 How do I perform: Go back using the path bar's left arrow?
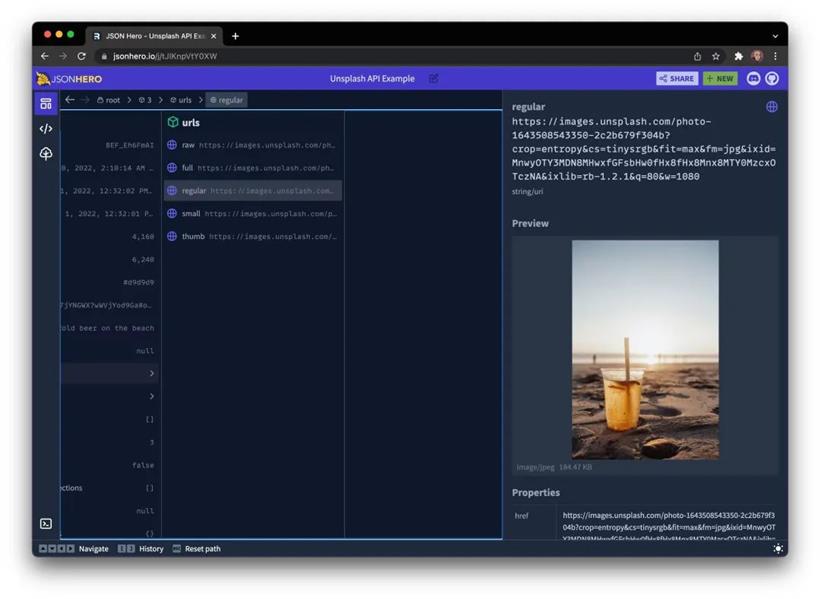click(70, 99)
